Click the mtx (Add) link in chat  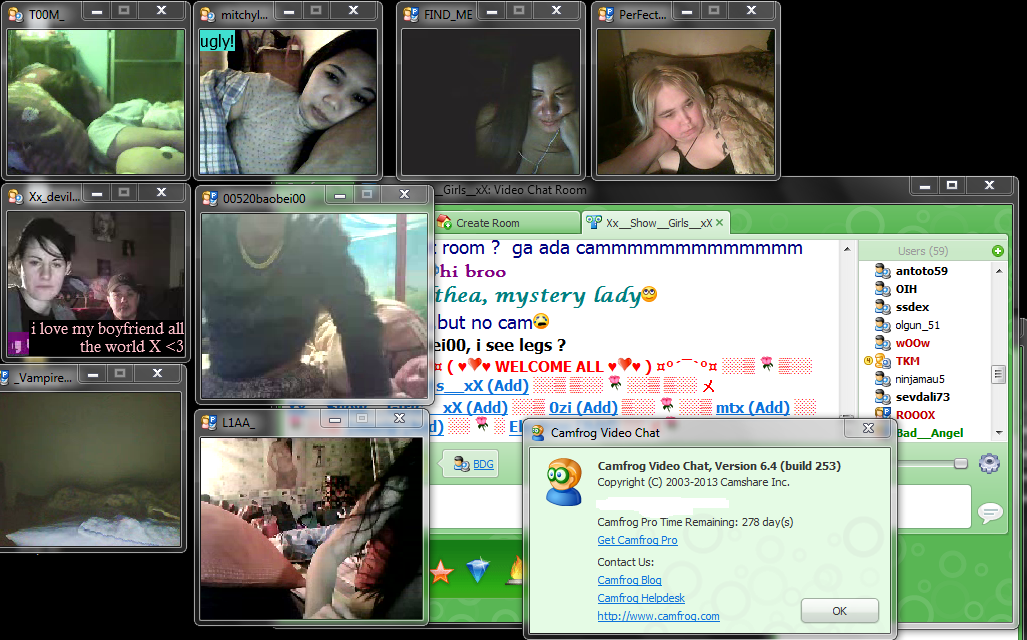point(753,407)
